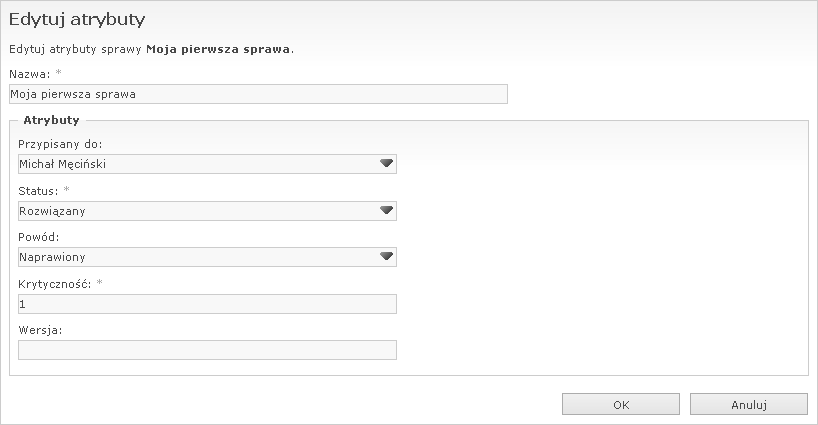Click the Nazwa field label
The height and width of the screenshot is (425, 818).
pos(28,74)
